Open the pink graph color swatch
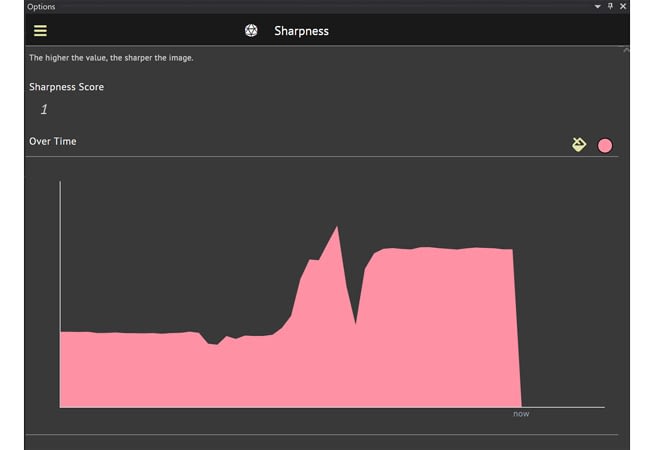 coord(605,146)
